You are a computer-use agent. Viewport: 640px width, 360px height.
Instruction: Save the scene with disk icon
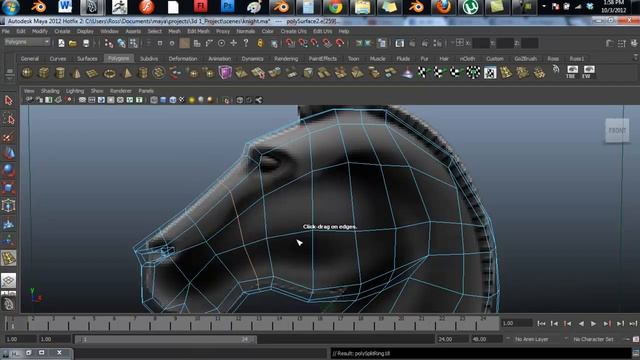pyautogui.click(x=86, y=43)
